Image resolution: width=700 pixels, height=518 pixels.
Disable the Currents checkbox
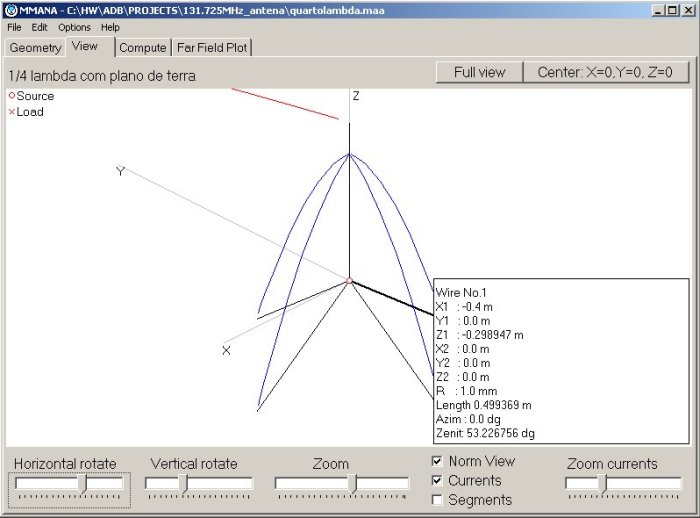(437, 480)
